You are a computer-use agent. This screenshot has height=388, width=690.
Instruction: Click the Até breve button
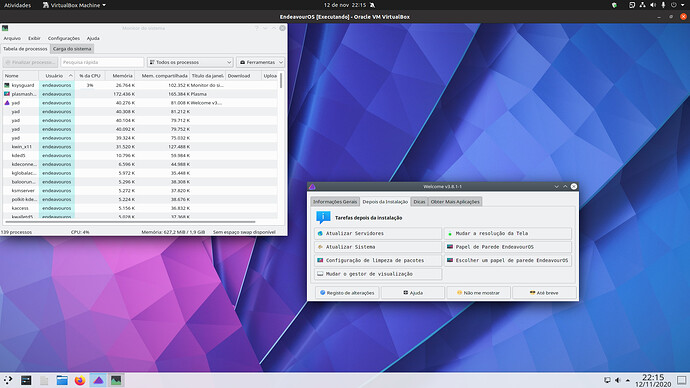pyautogui.click(x=544, y=293)
